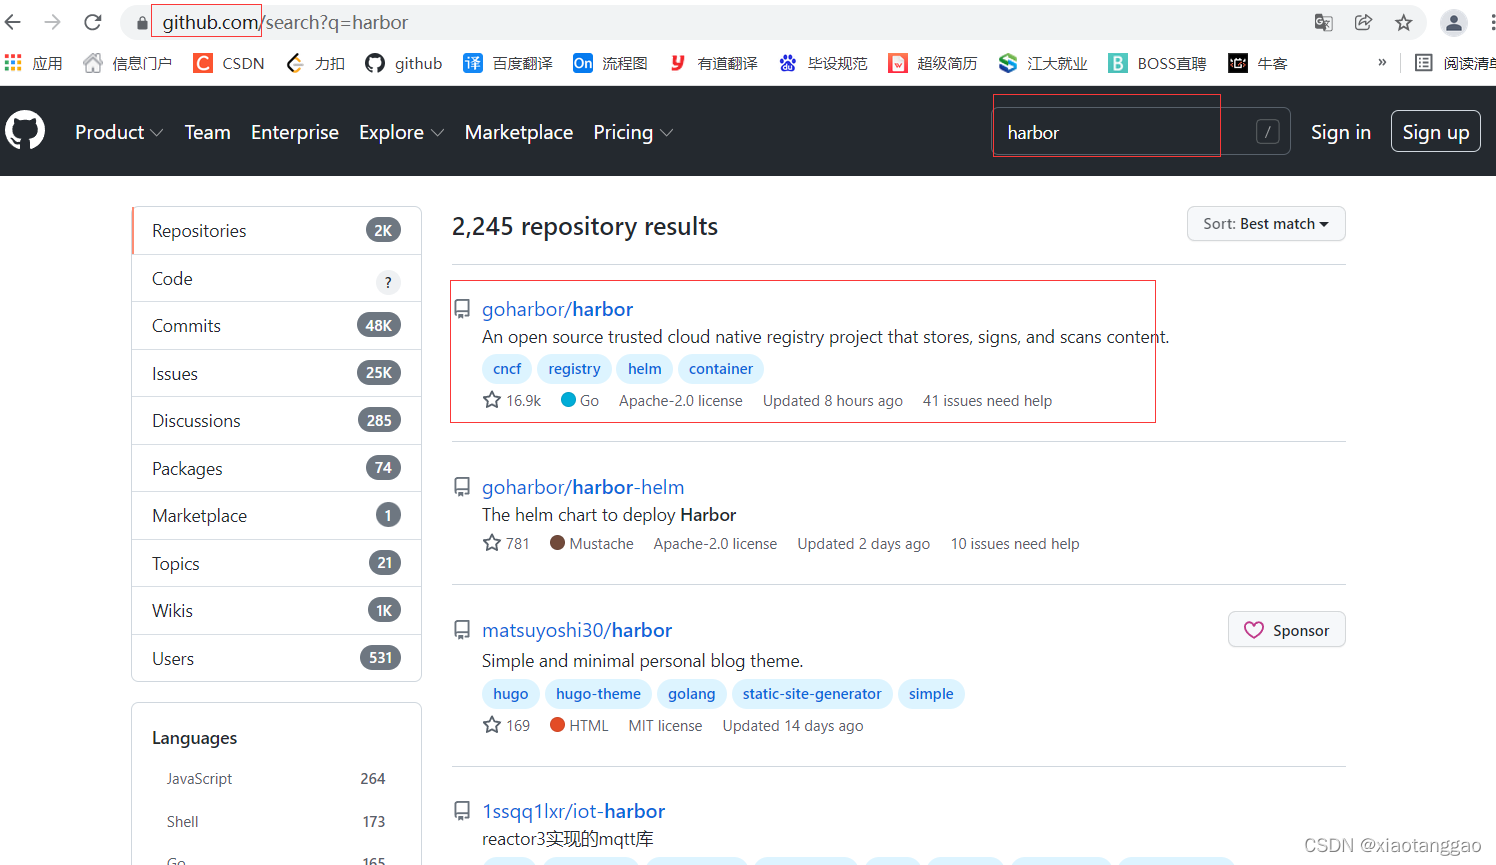
Task: Open the Sort: Best match dropdown
Action: [x=1266, y=224]
